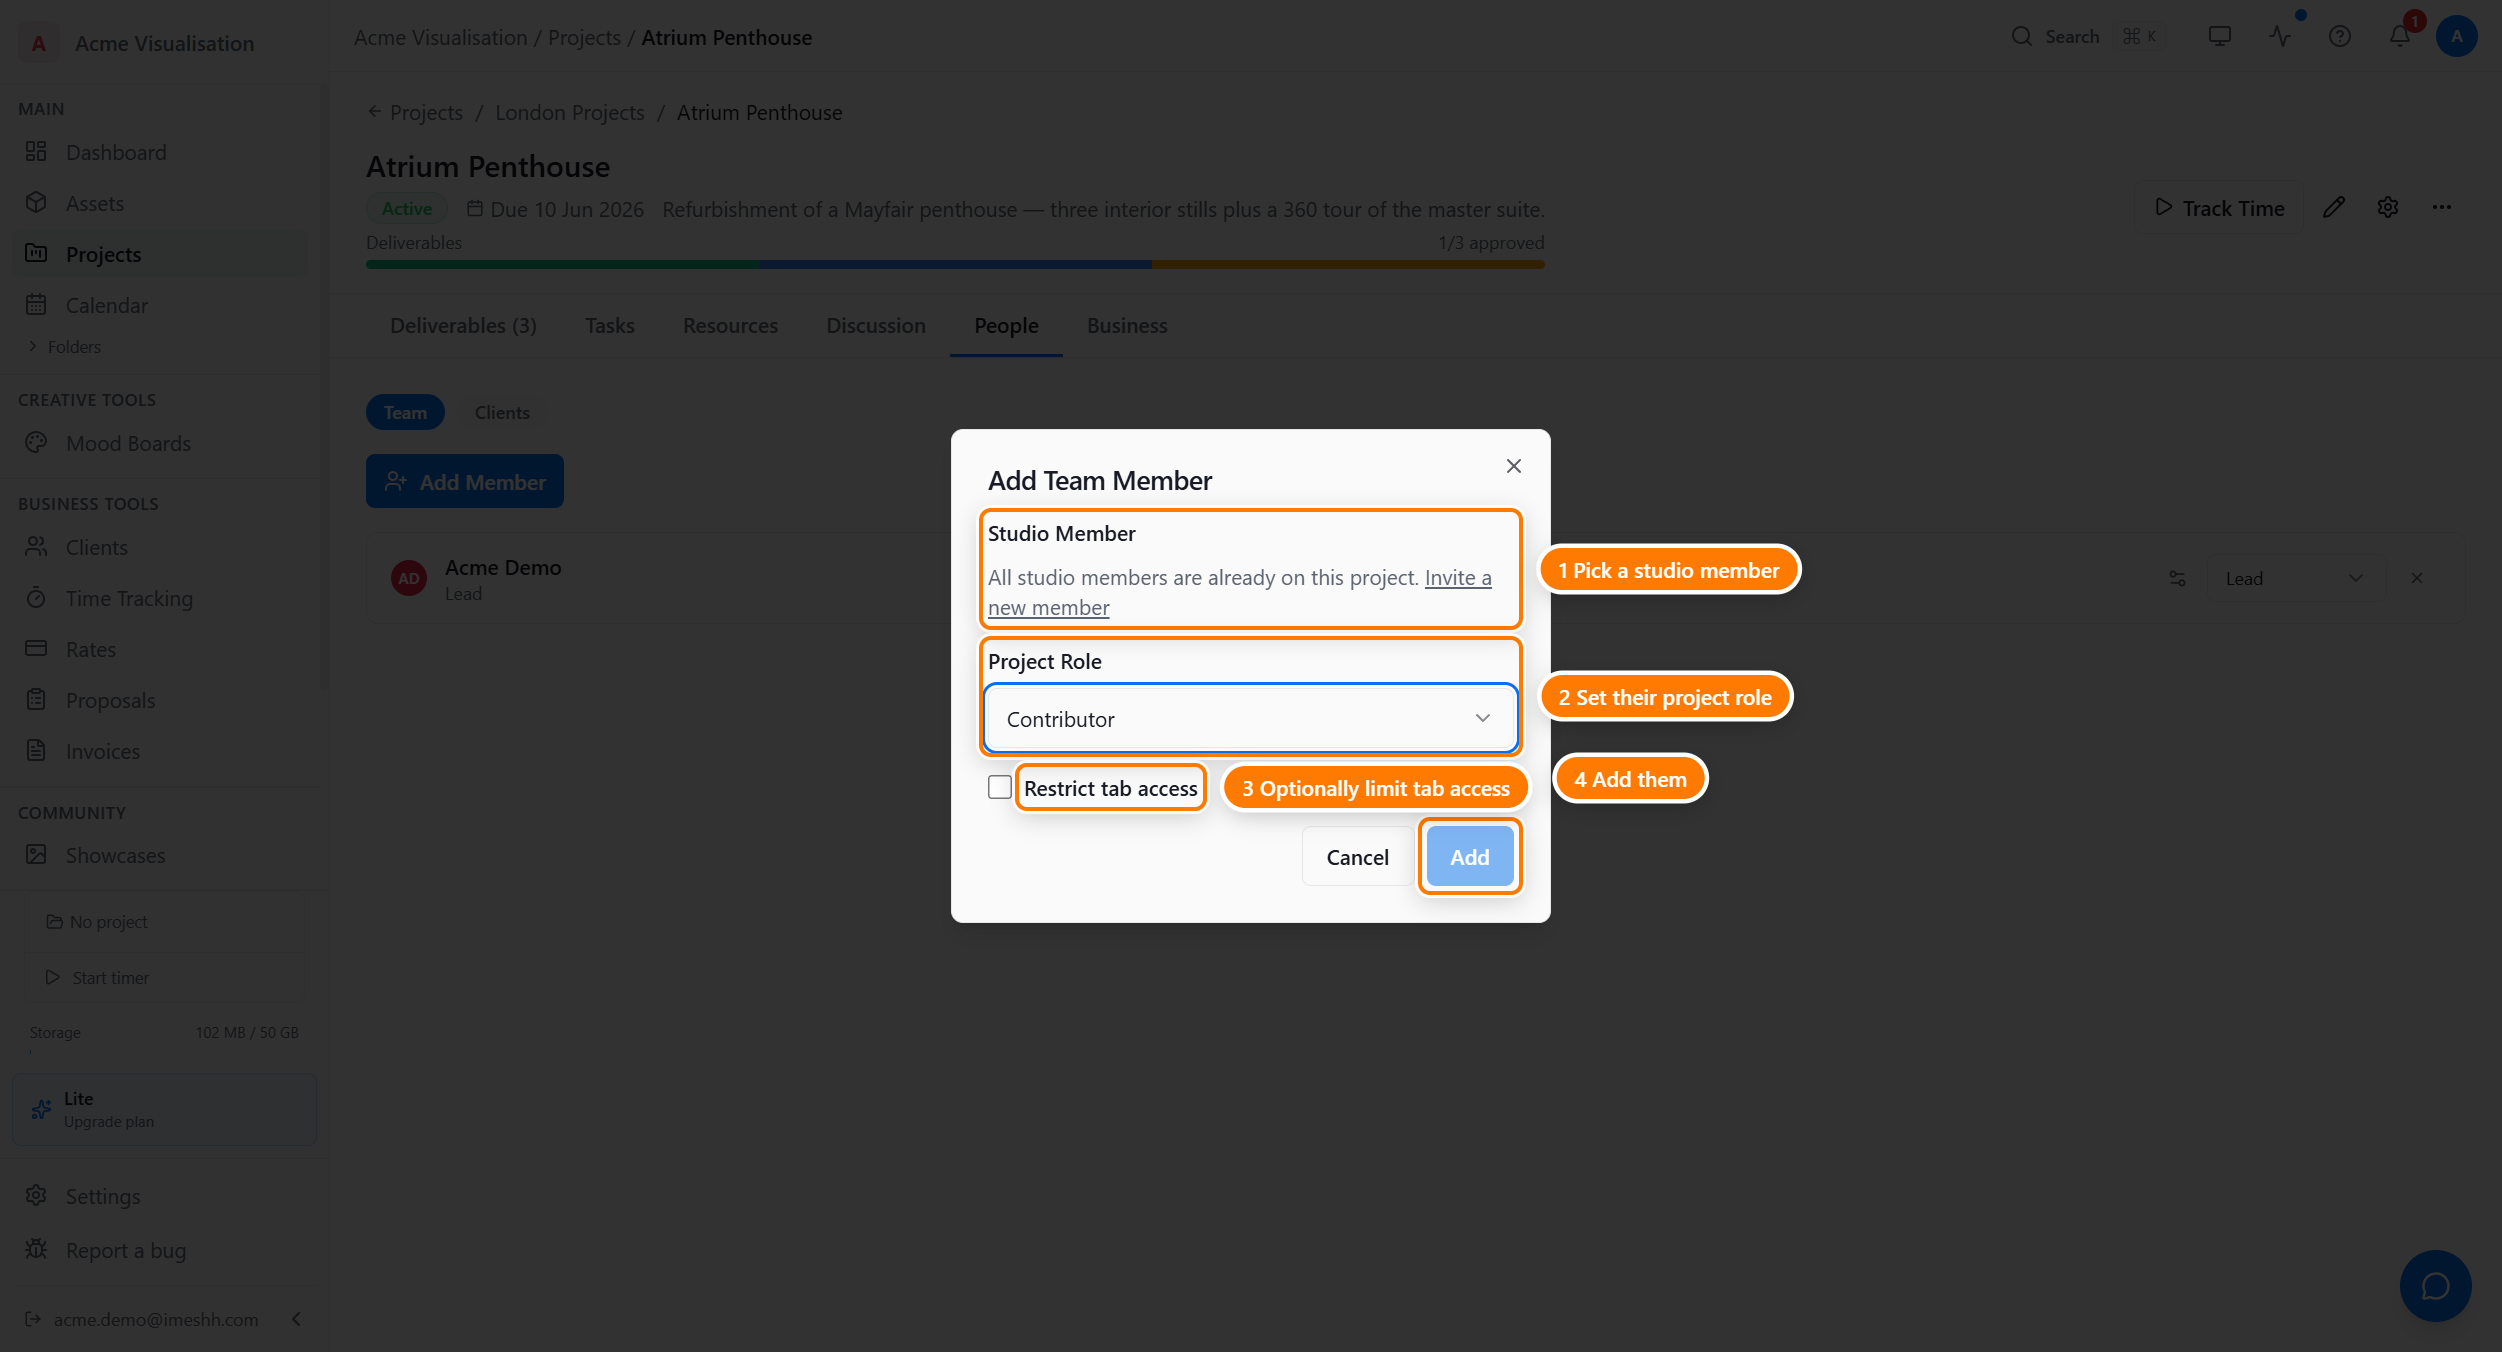The image size is (2502, 1352).
Task: Go to the Projects section
Action: pos(160,254)
